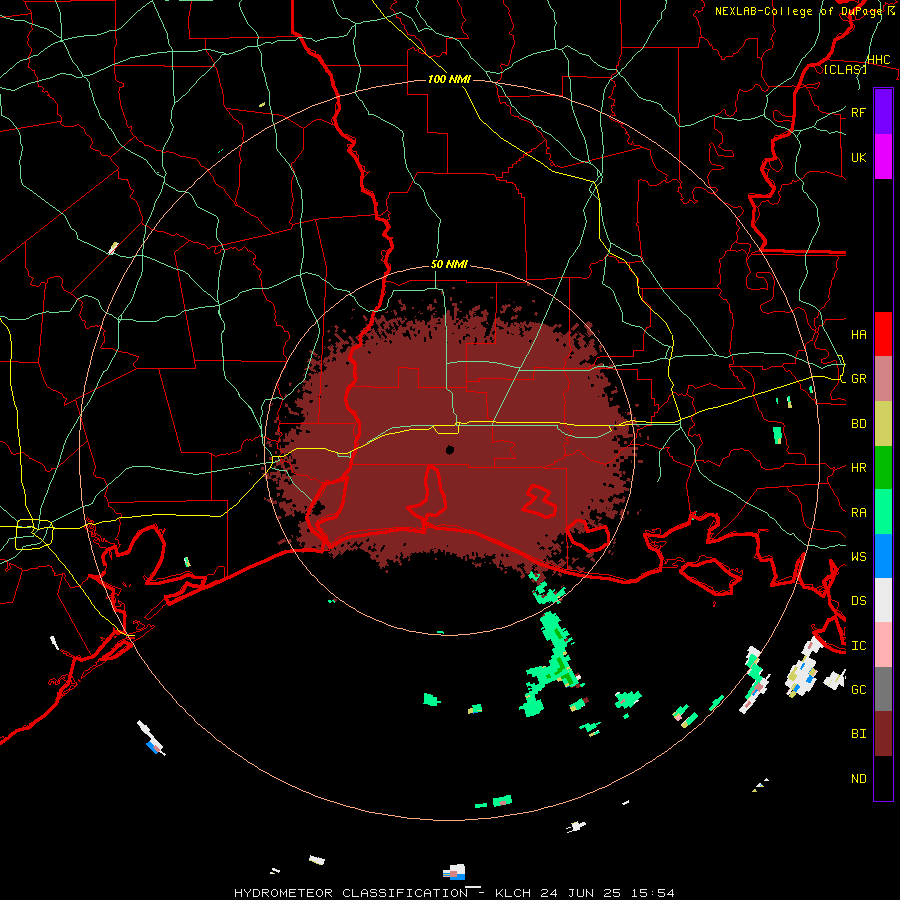900x900 pixels.
Task: Click the "GR" legend label
Action: (858, 379)
